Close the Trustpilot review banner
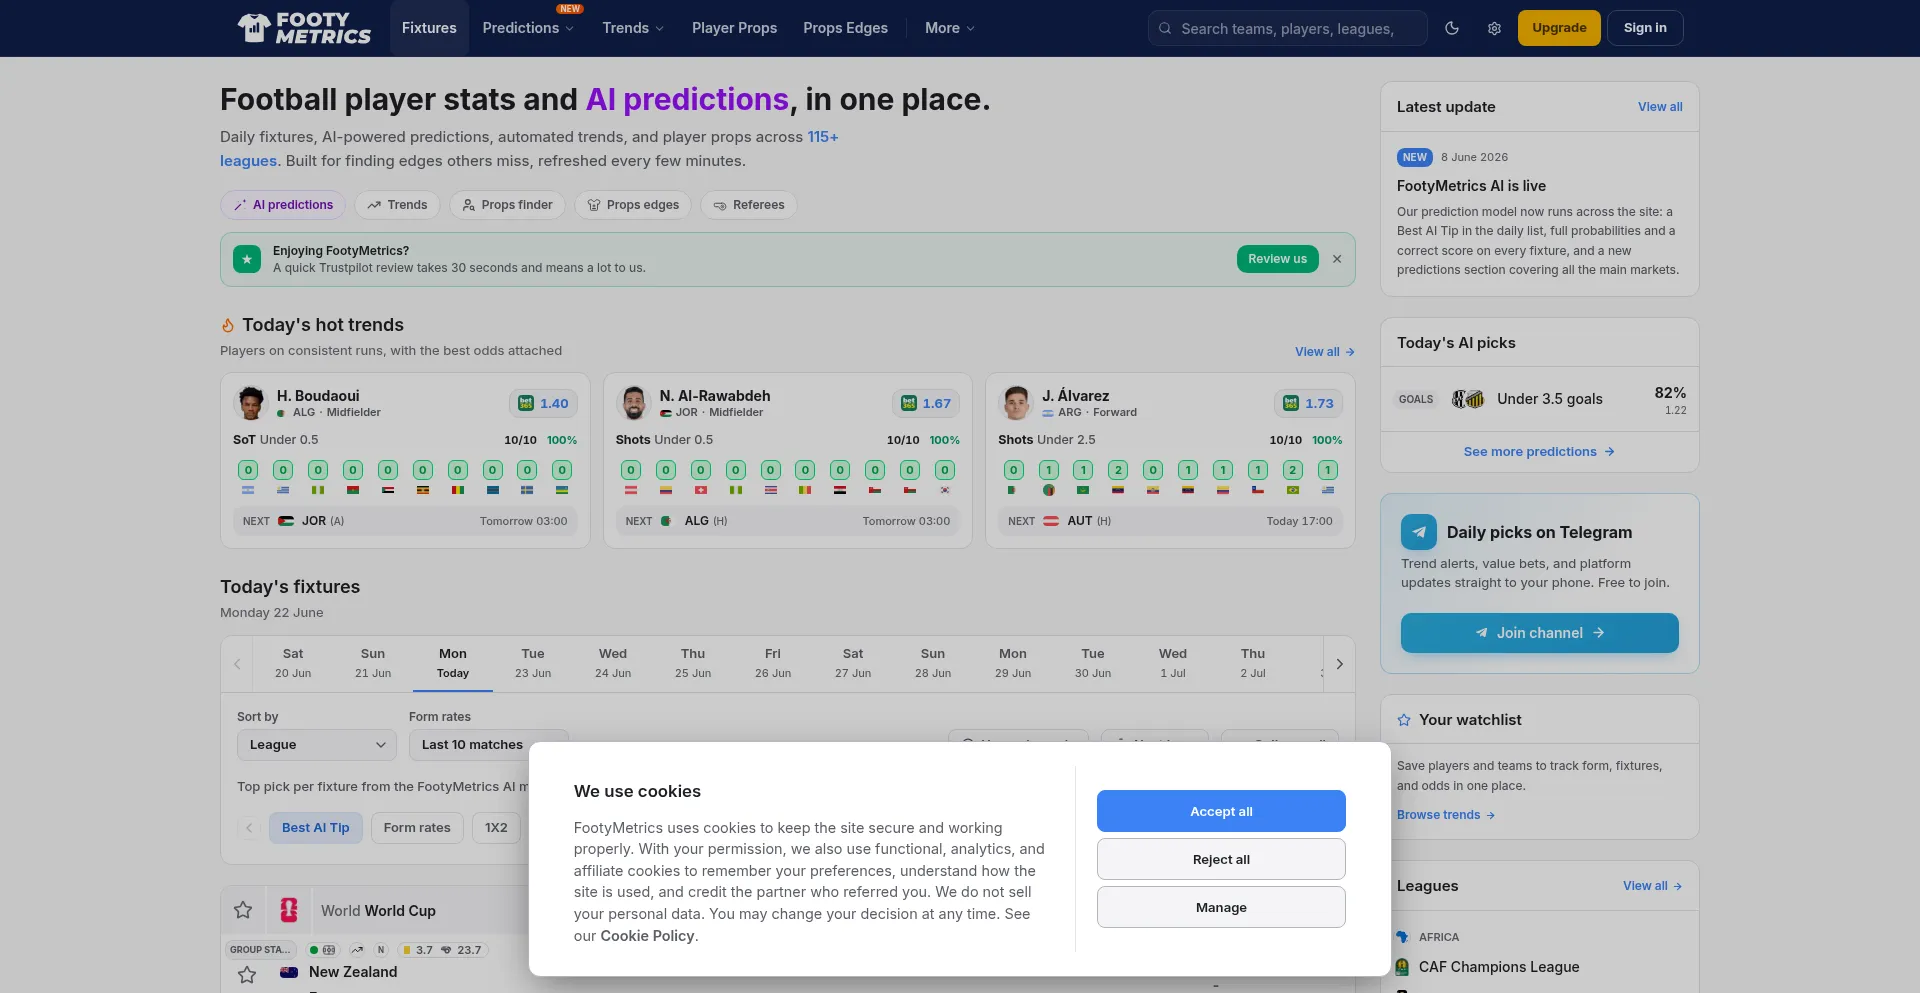Viewport: 1920px width, 993px height. 1337,259
